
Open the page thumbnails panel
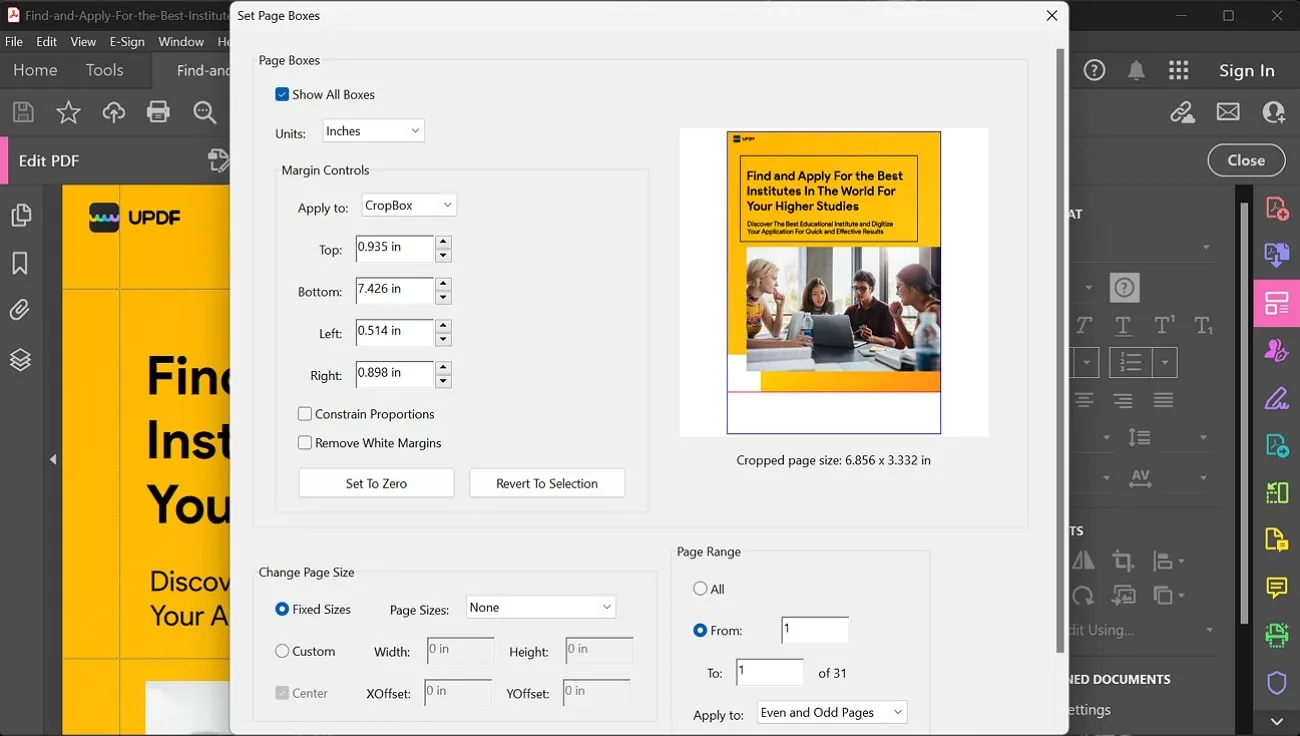coord(20,214)
